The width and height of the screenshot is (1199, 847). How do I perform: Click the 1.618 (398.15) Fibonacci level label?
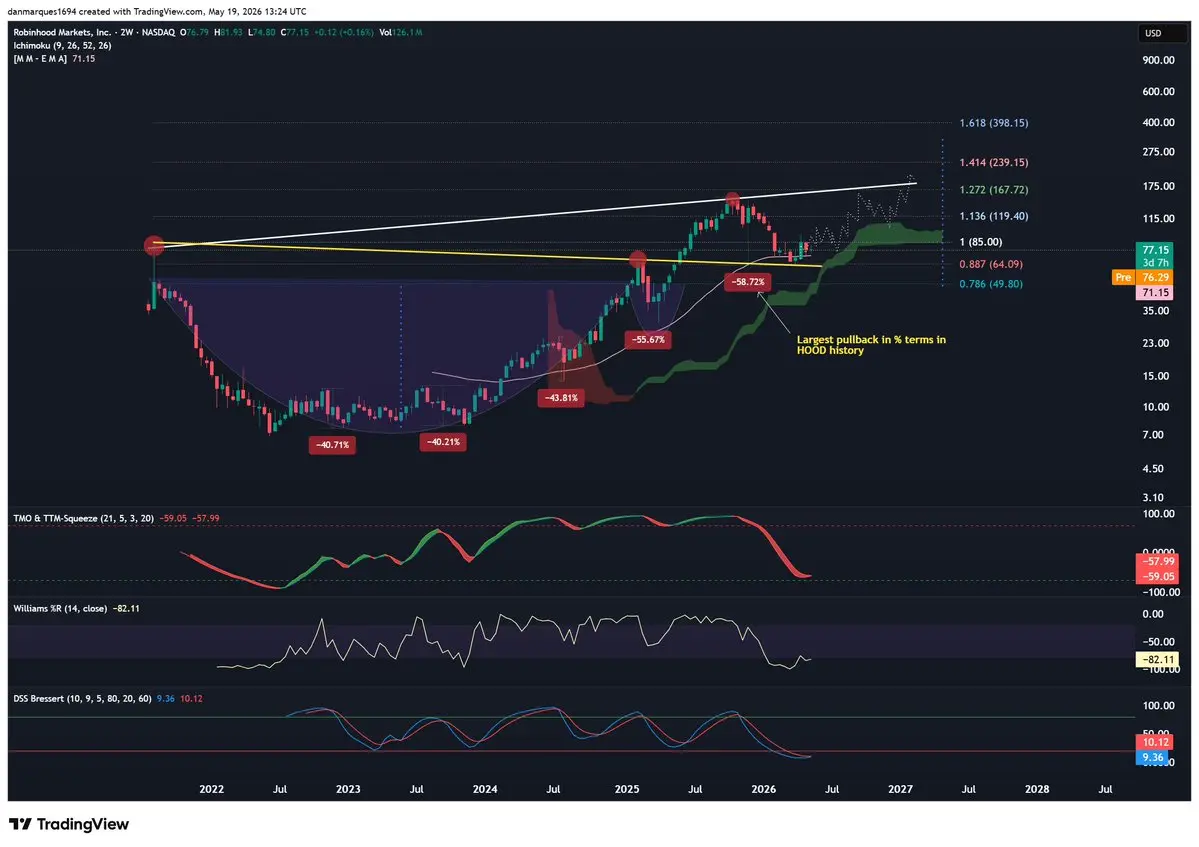994,122
